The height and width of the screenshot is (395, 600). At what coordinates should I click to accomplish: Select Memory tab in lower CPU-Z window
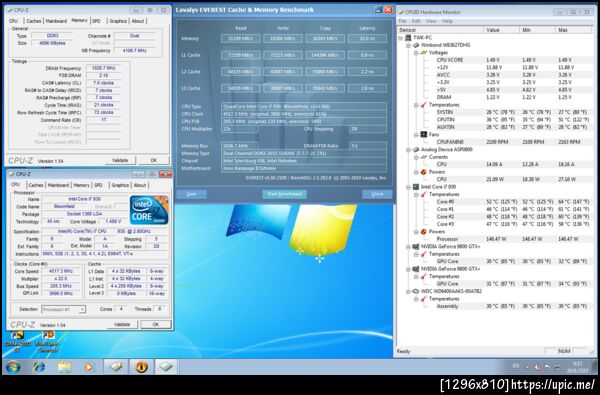pos(81,185)
